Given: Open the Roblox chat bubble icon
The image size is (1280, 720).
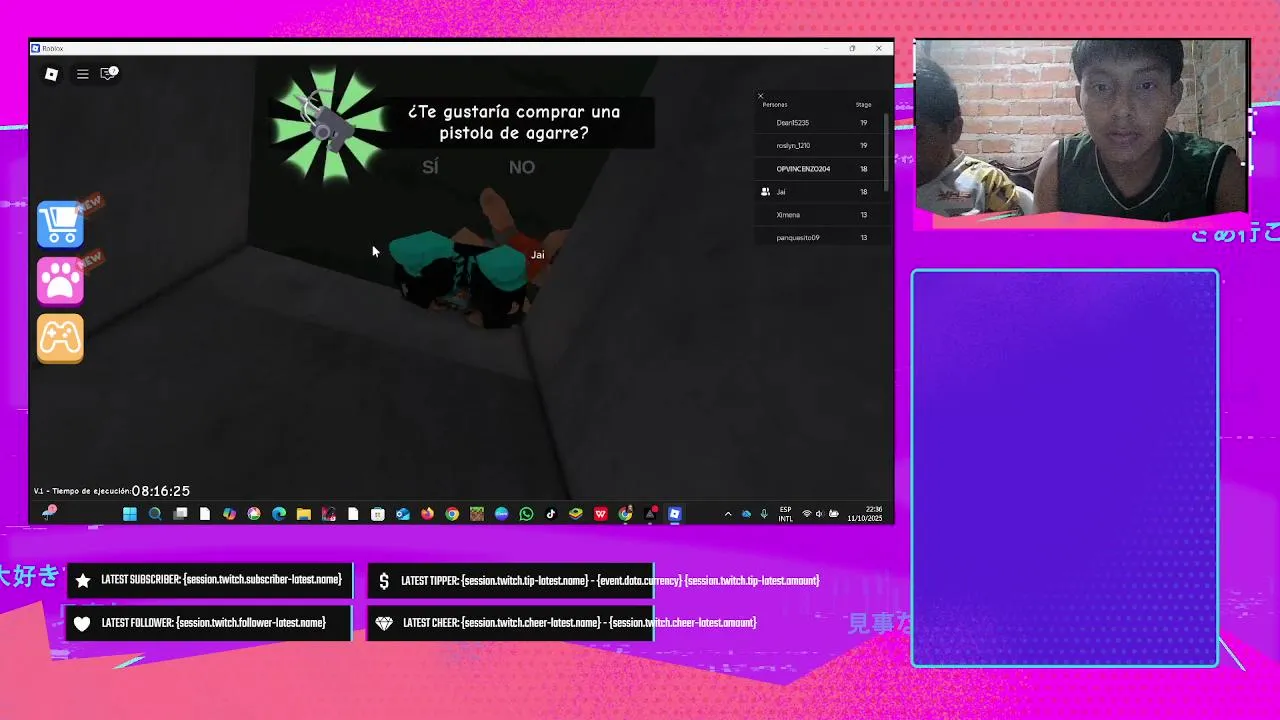Looking at the screenshot, I should coord(109,73).
